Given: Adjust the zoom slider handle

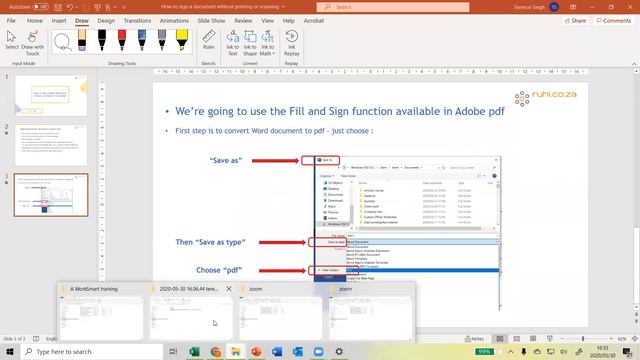Looking at the screenshot, I should coord(583,339).
